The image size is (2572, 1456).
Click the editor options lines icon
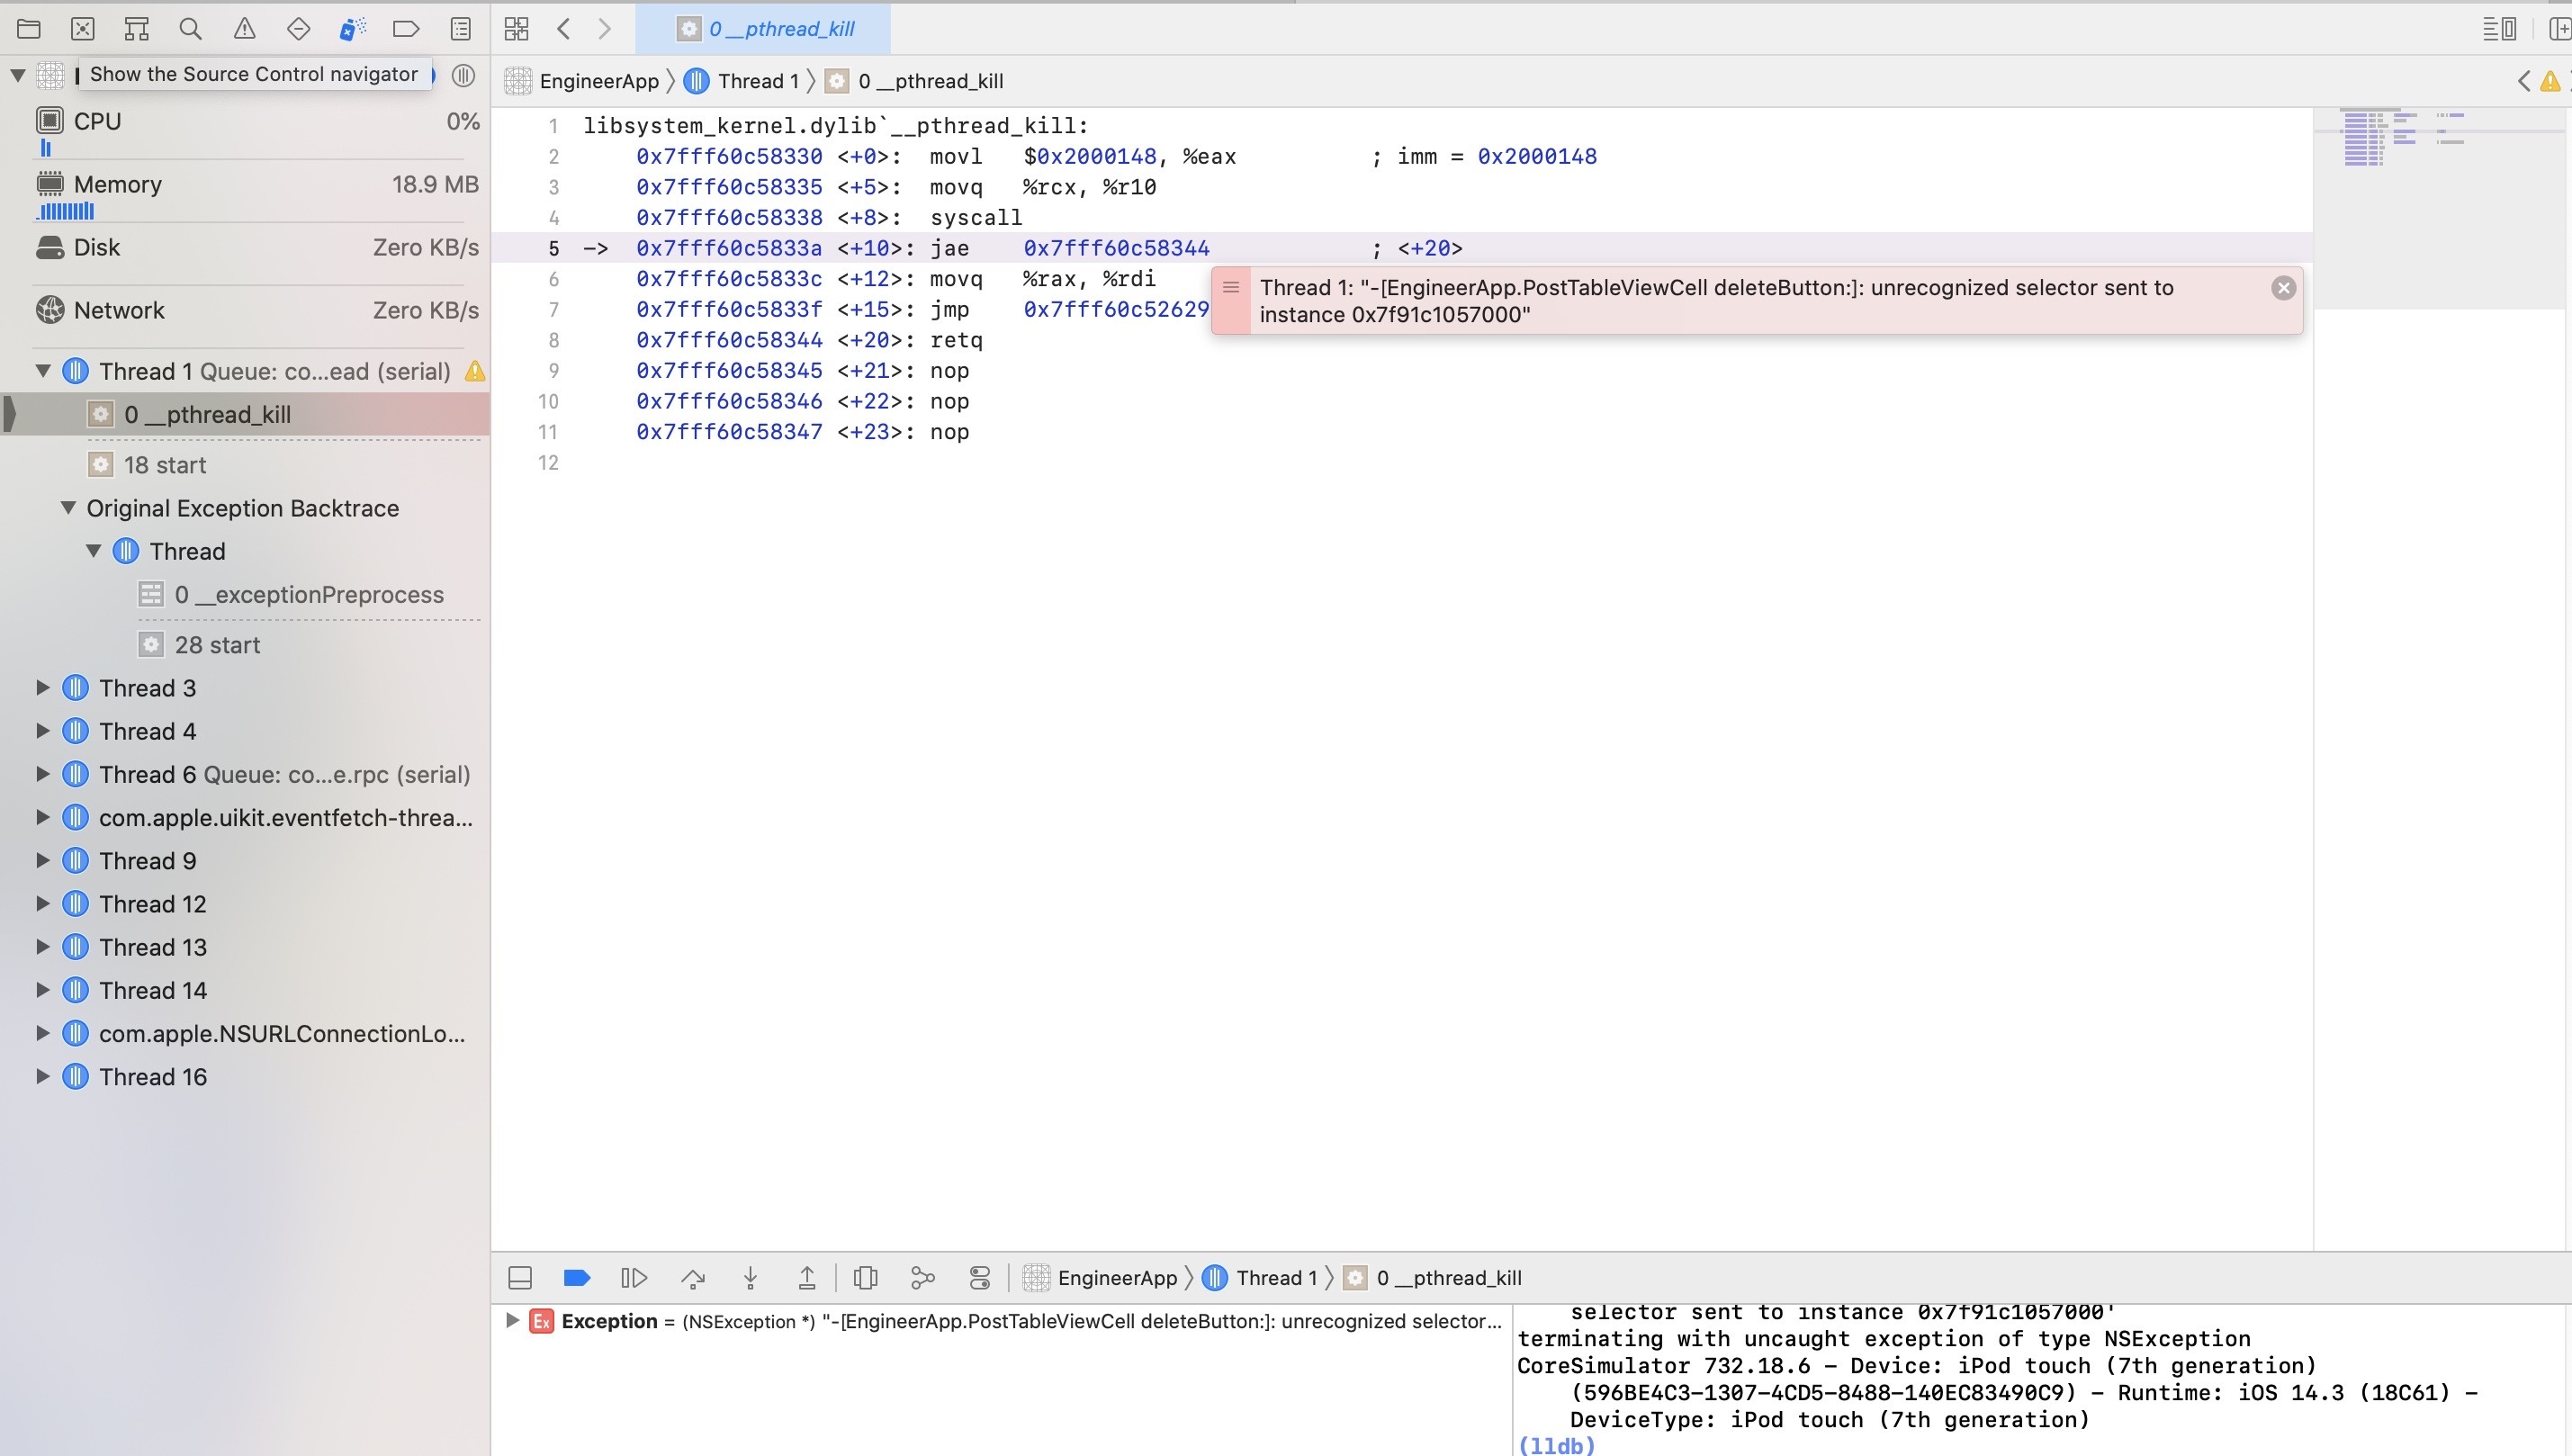tap(2499, 29)
